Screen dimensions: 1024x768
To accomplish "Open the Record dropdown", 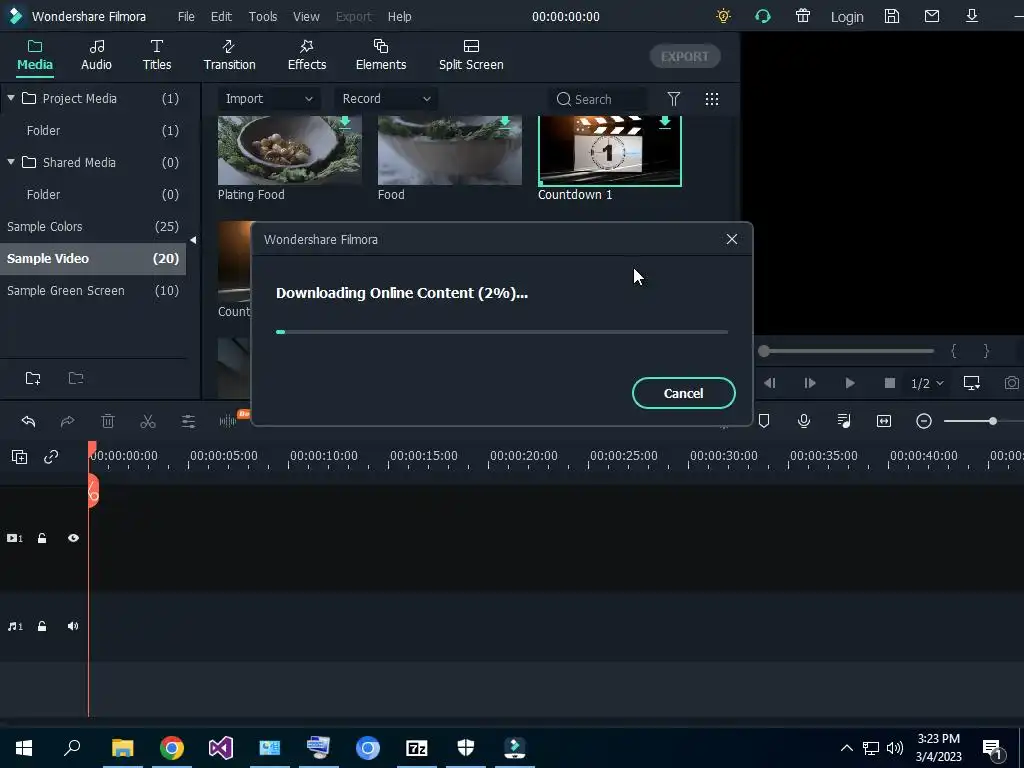I will pos(386,99).
